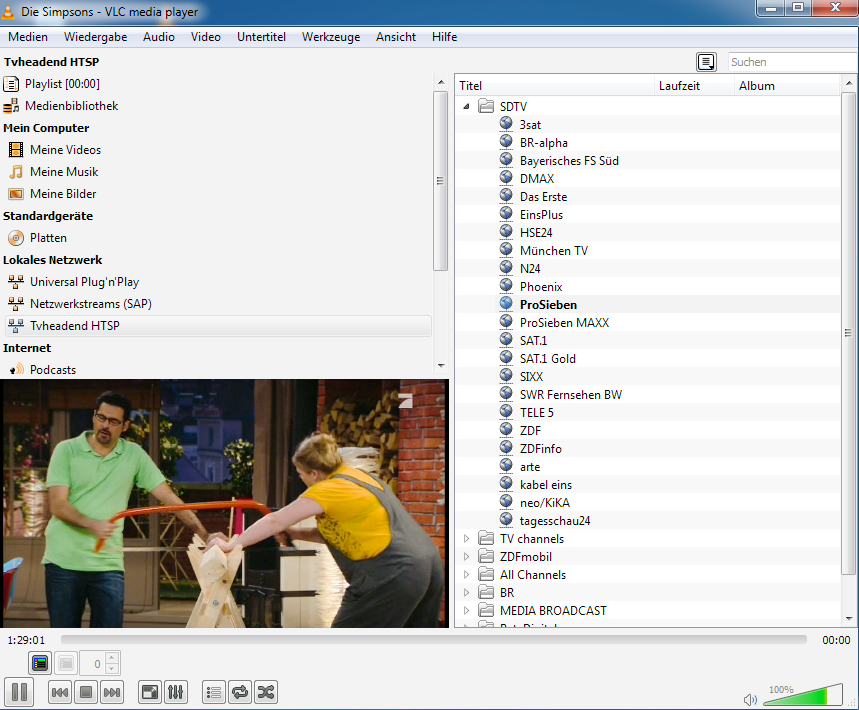Toggle shuffle random playback

coord(266,692)
